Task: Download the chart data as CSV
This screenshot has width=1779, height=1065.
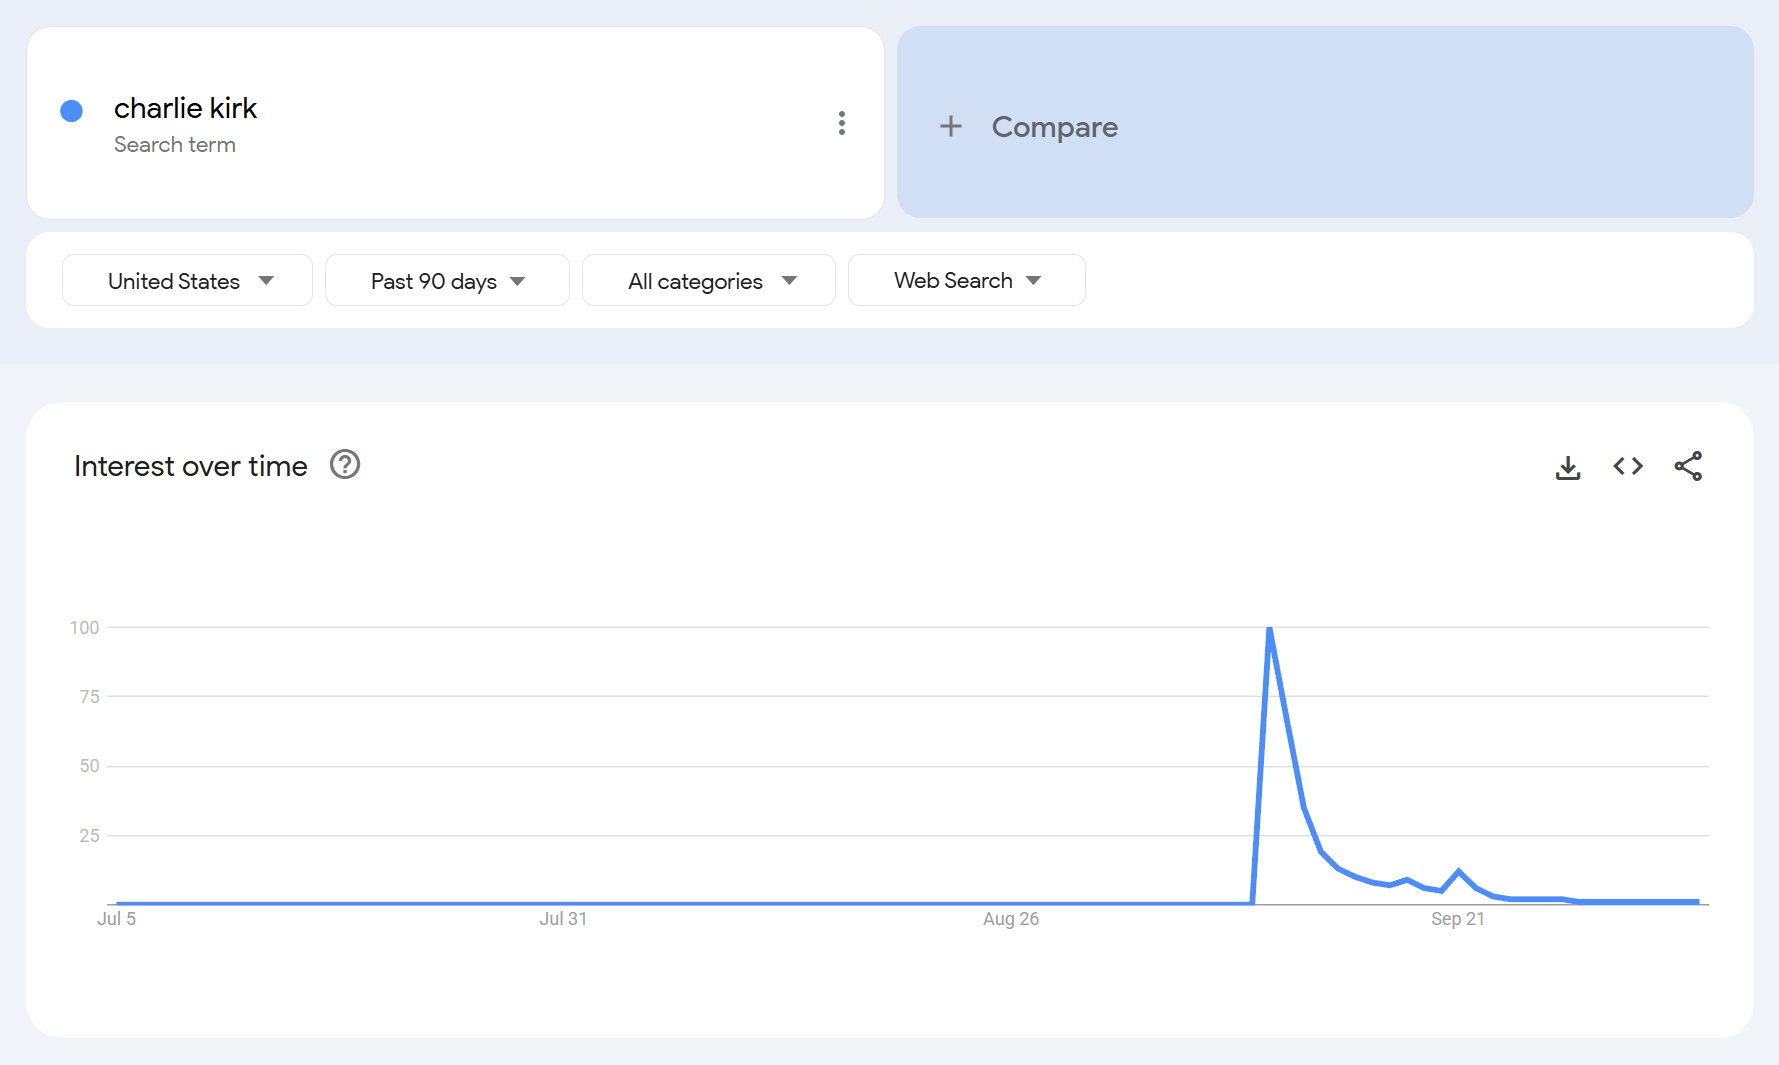Action: point(1567,467)
